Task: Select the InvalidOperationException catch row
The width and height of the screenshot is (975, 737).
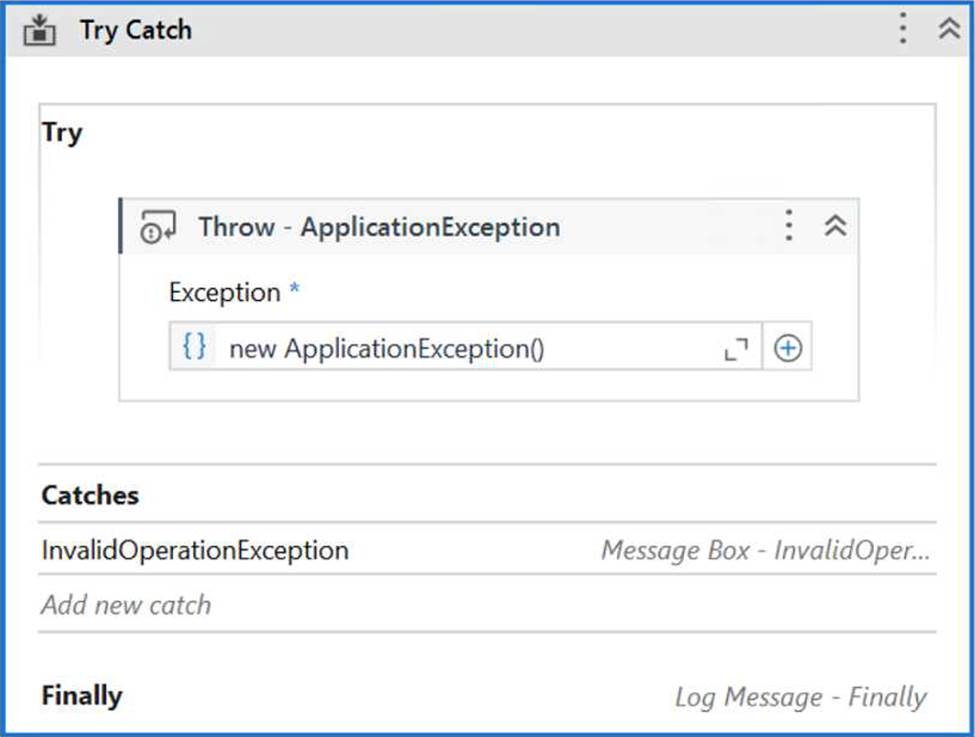Action: [x=487, y=550]
